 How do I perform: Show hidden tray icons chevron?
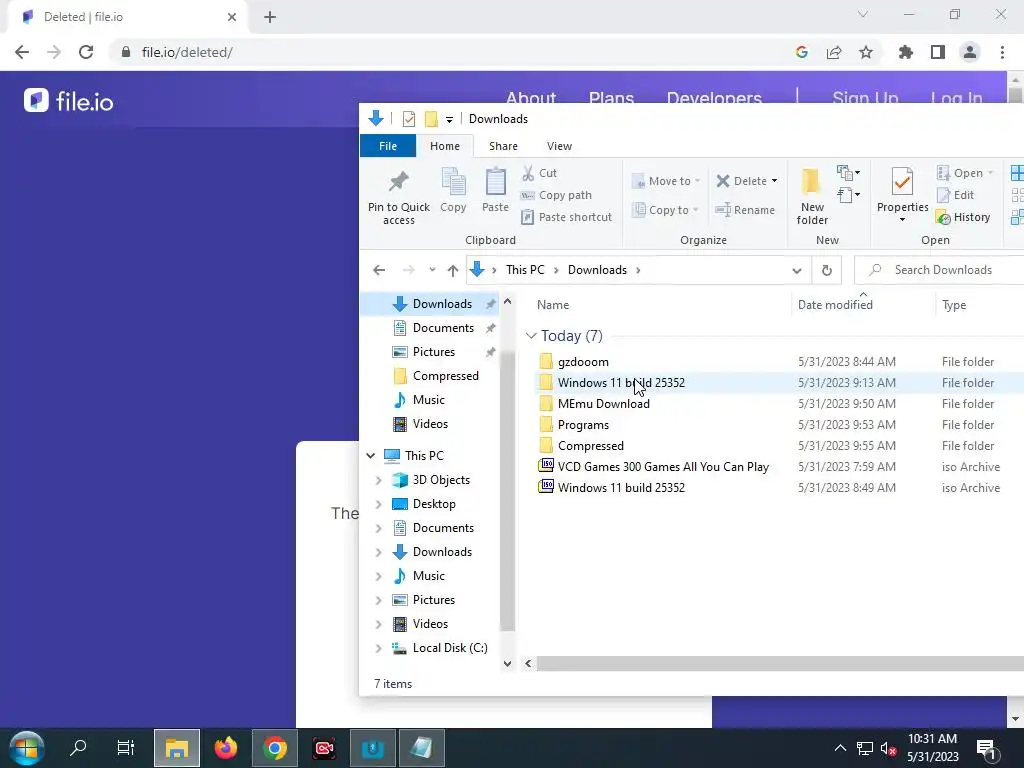[840, 748]
